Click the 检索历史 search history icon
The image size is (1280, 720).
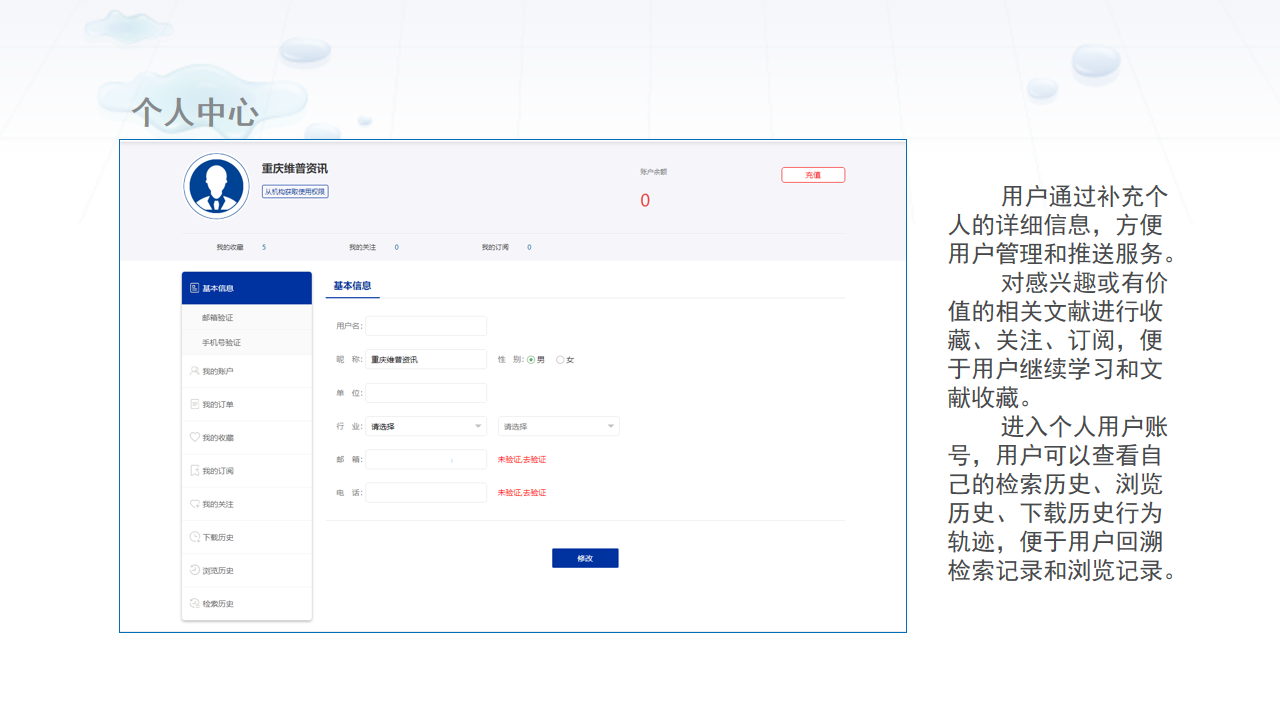click(x=194, y=603)
